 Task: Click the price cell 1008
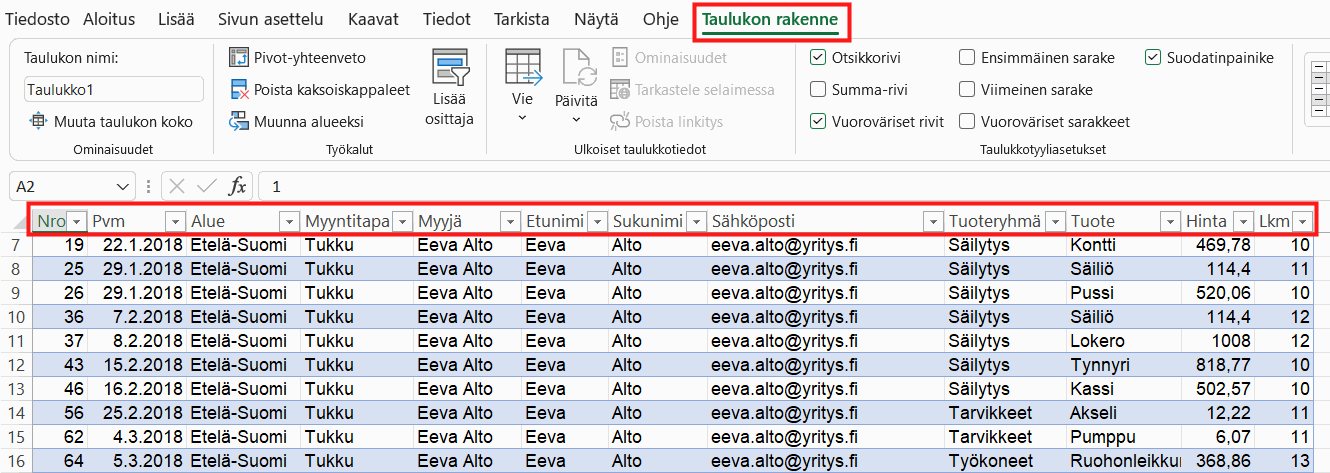click(1219, 341)
